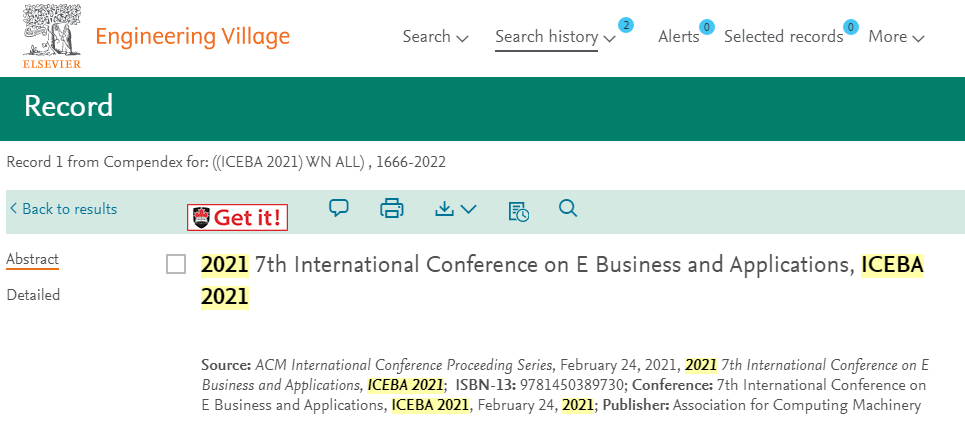Switch to the Detailed tab

click(x=33, y=295)
